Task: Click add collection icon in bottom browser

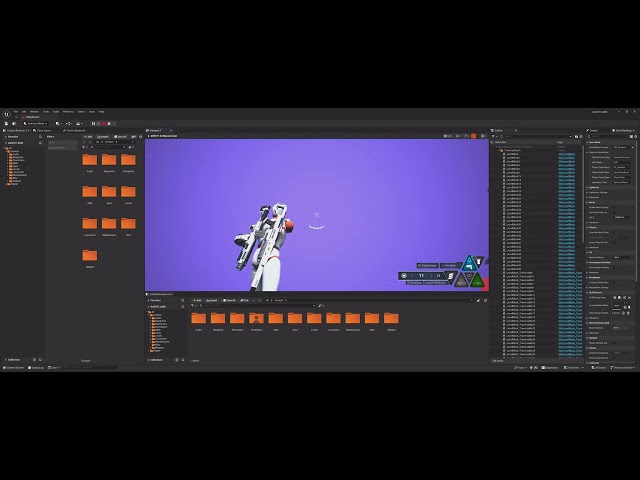Action: pos(177,360)
